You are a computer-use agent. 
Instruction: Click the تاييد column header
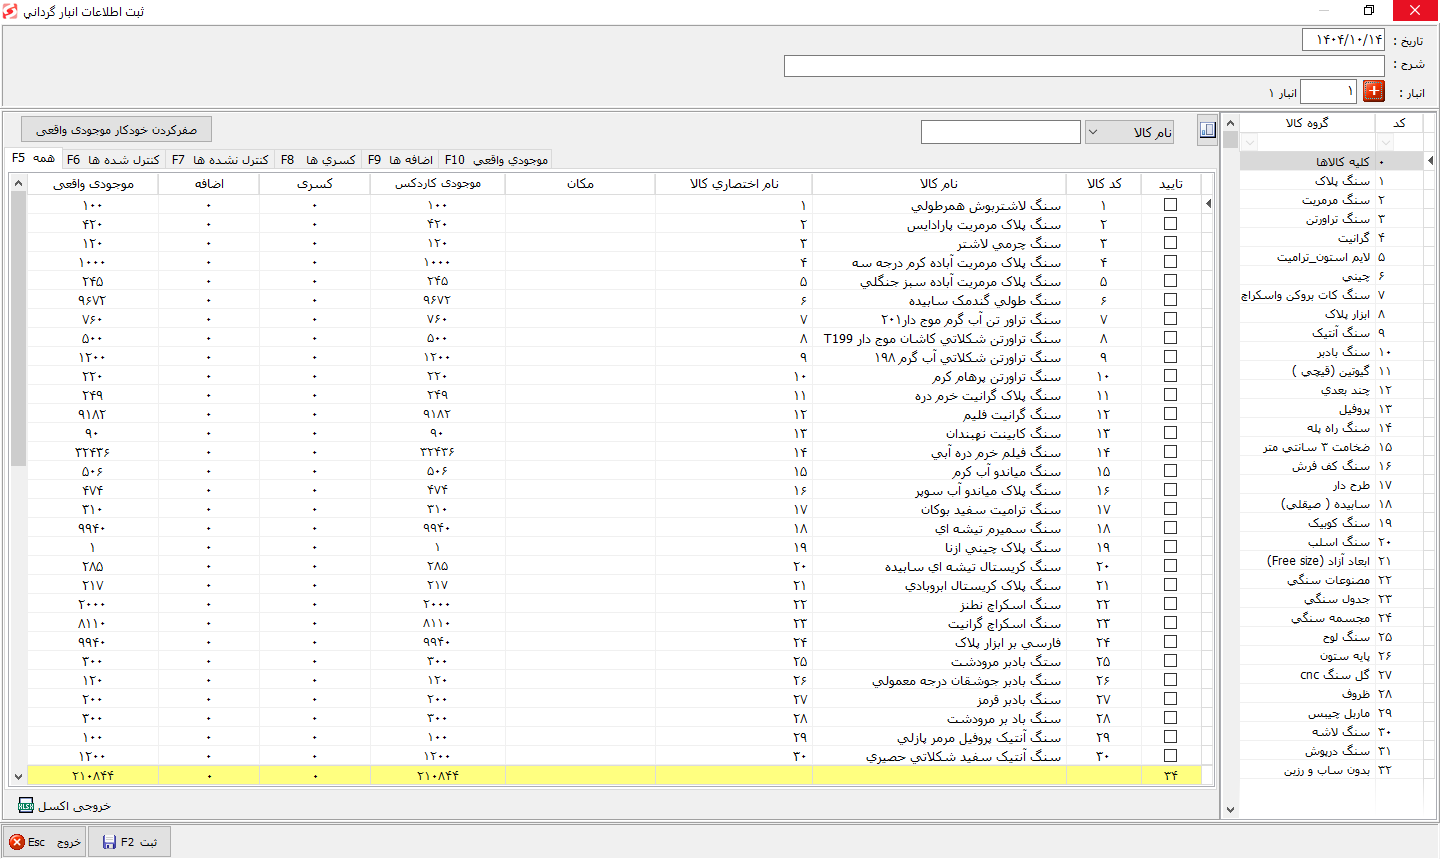coord(1170,184)
